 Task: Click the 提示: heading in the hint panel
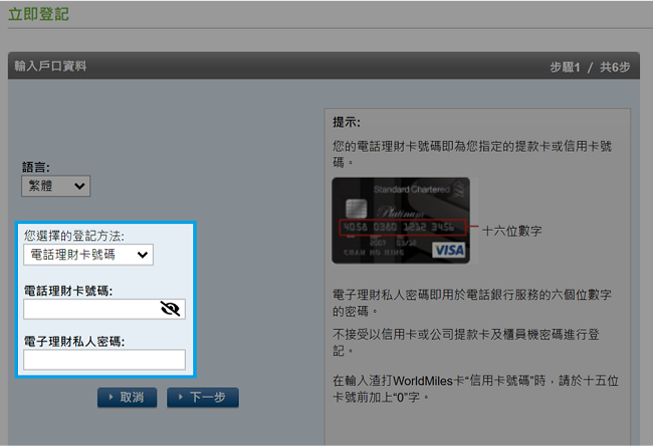coord(346,122)
